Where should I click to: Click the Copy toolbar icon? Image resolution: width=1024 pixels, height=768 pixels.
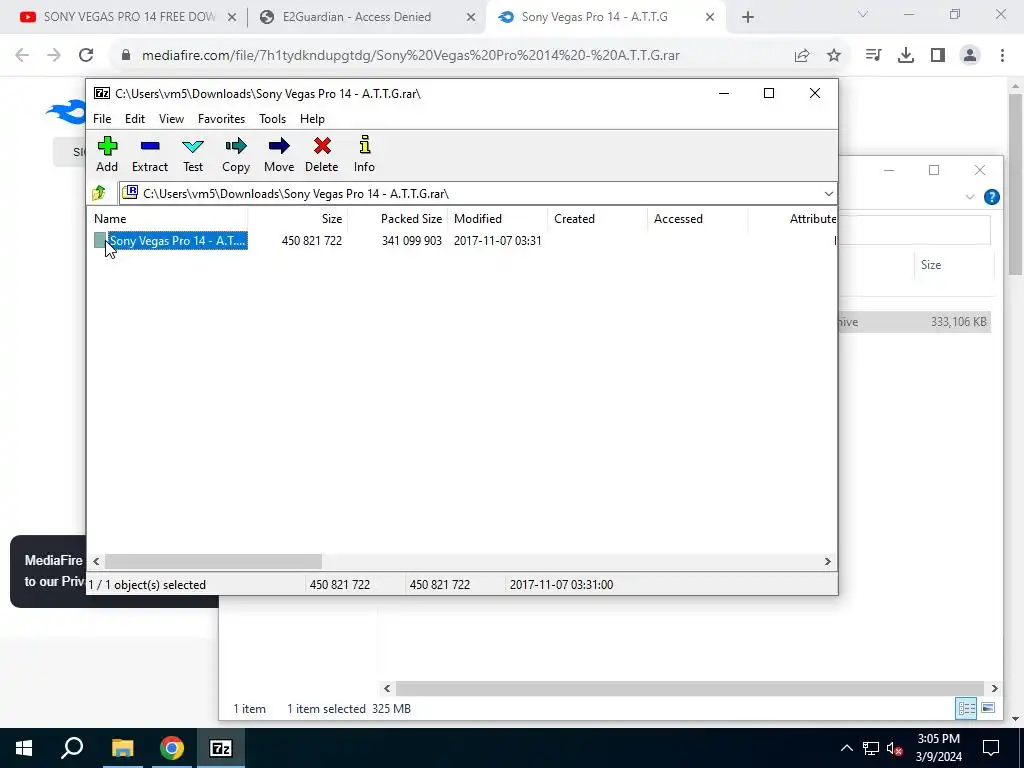236,154
